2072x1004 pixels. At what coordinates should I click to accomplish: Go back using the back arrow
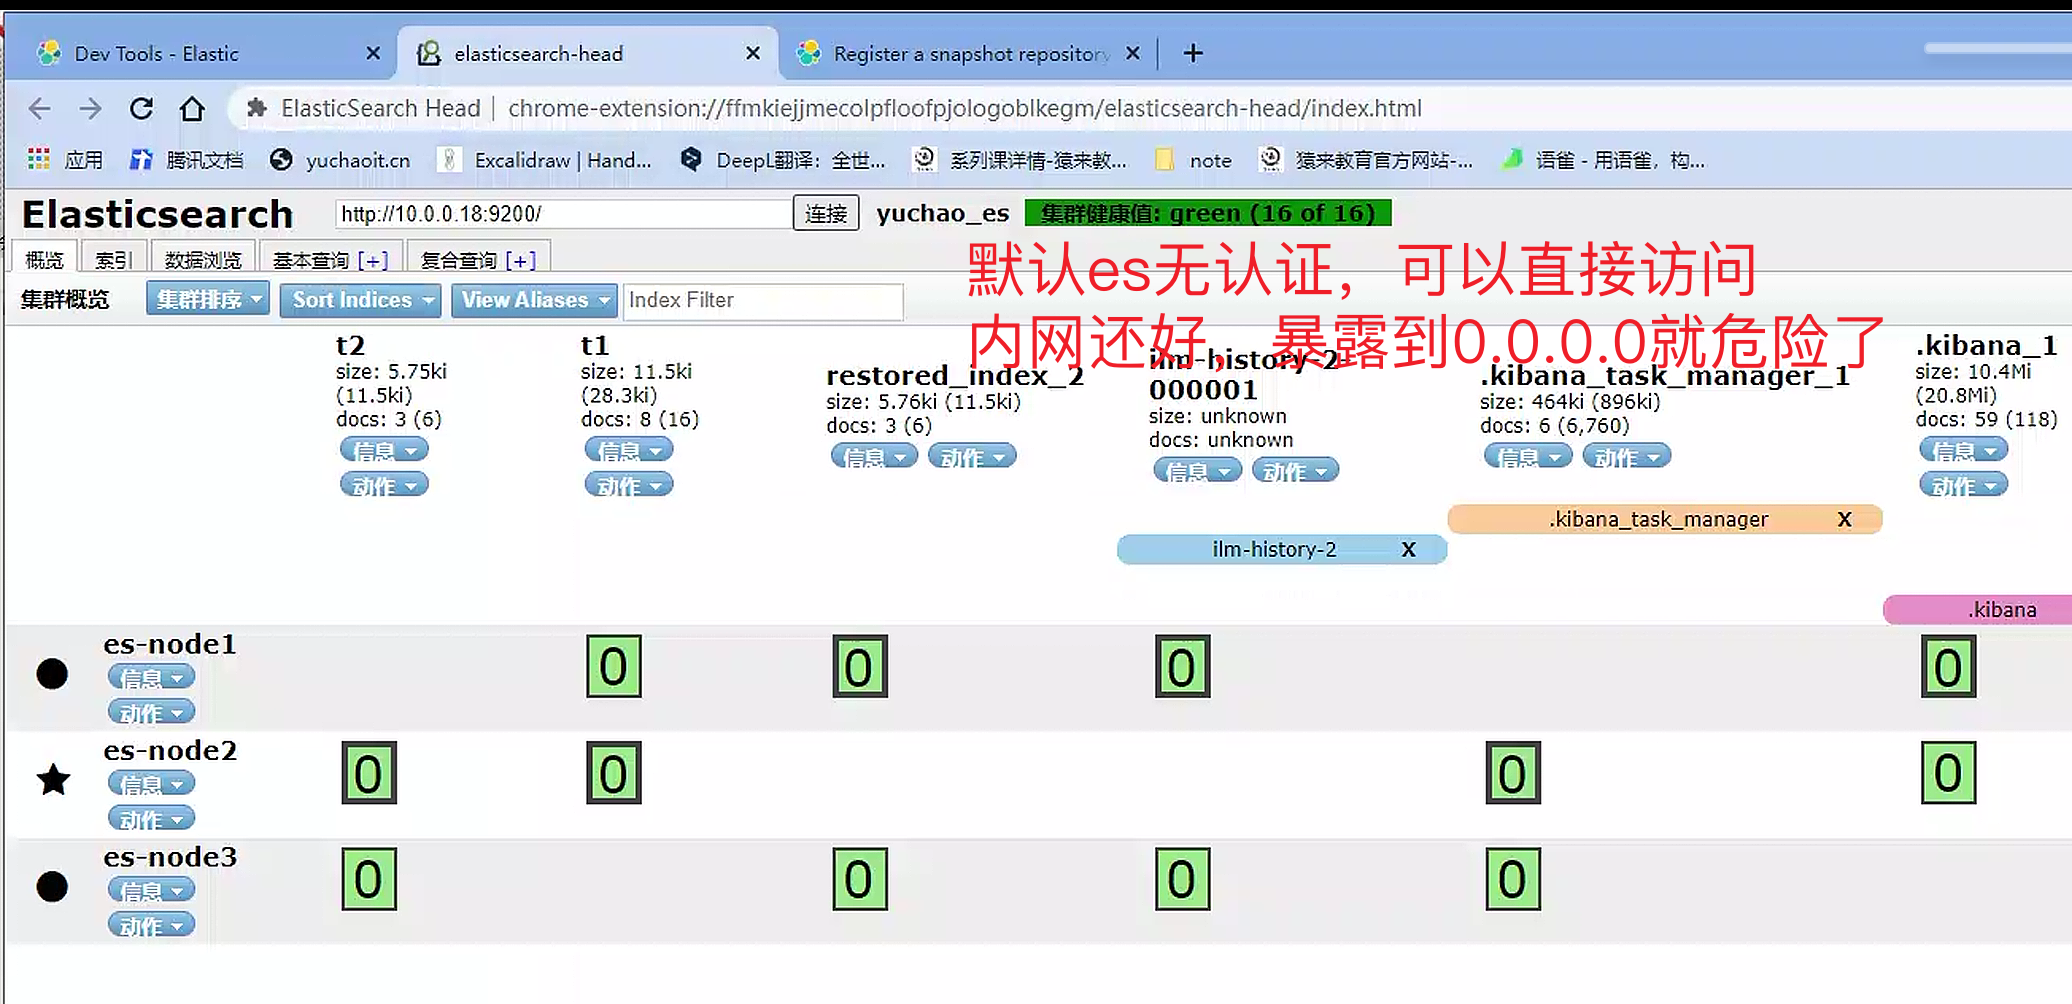click(40, 109)
